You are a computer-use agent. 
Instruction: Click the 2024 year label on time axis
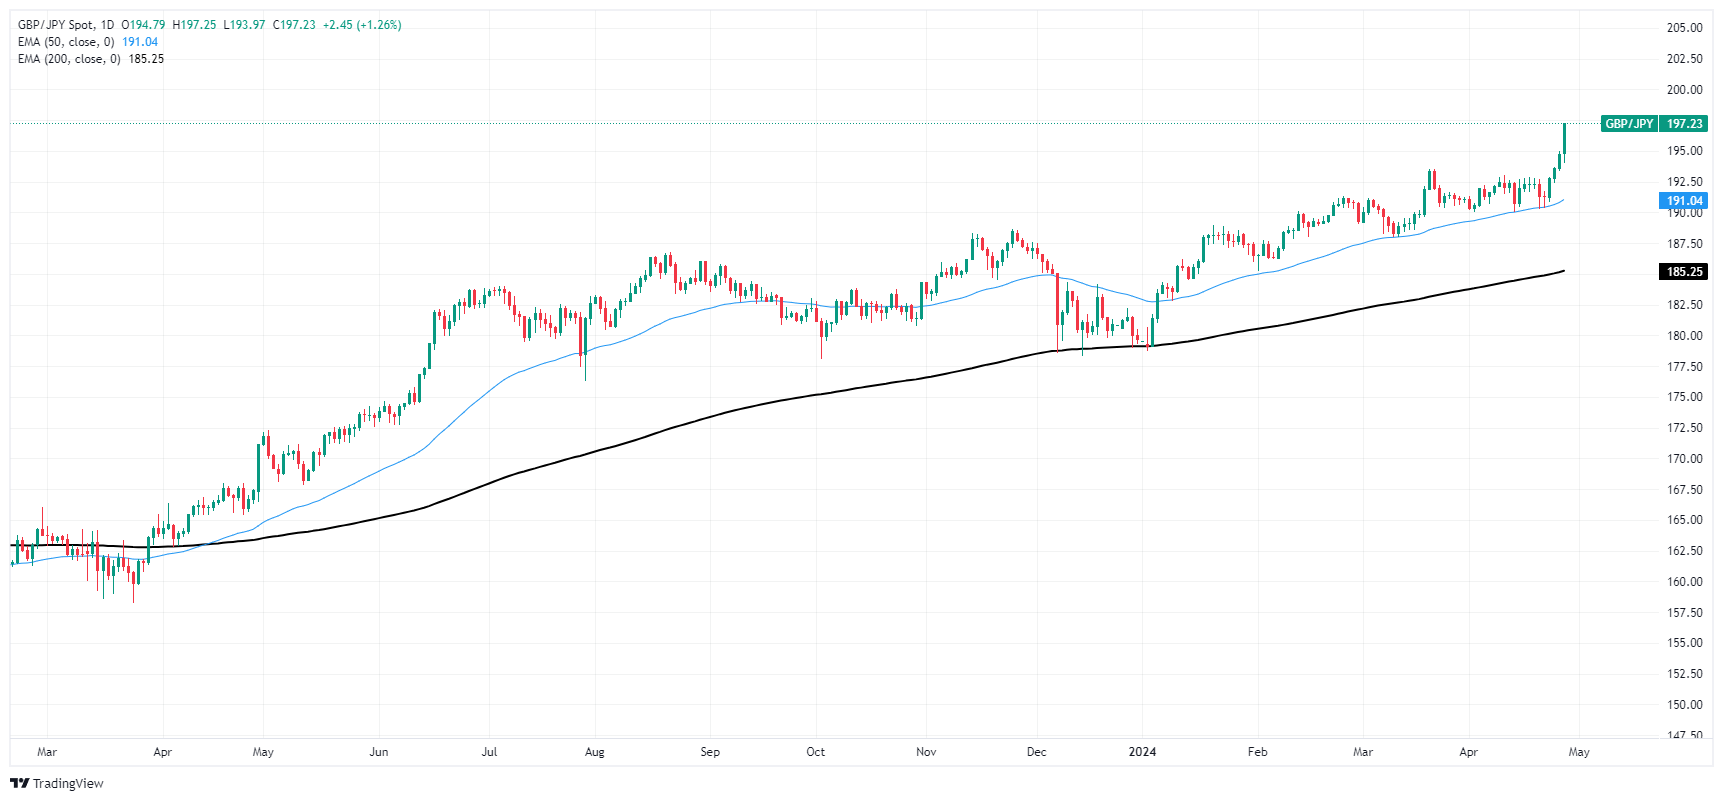tap(1142, 752)
